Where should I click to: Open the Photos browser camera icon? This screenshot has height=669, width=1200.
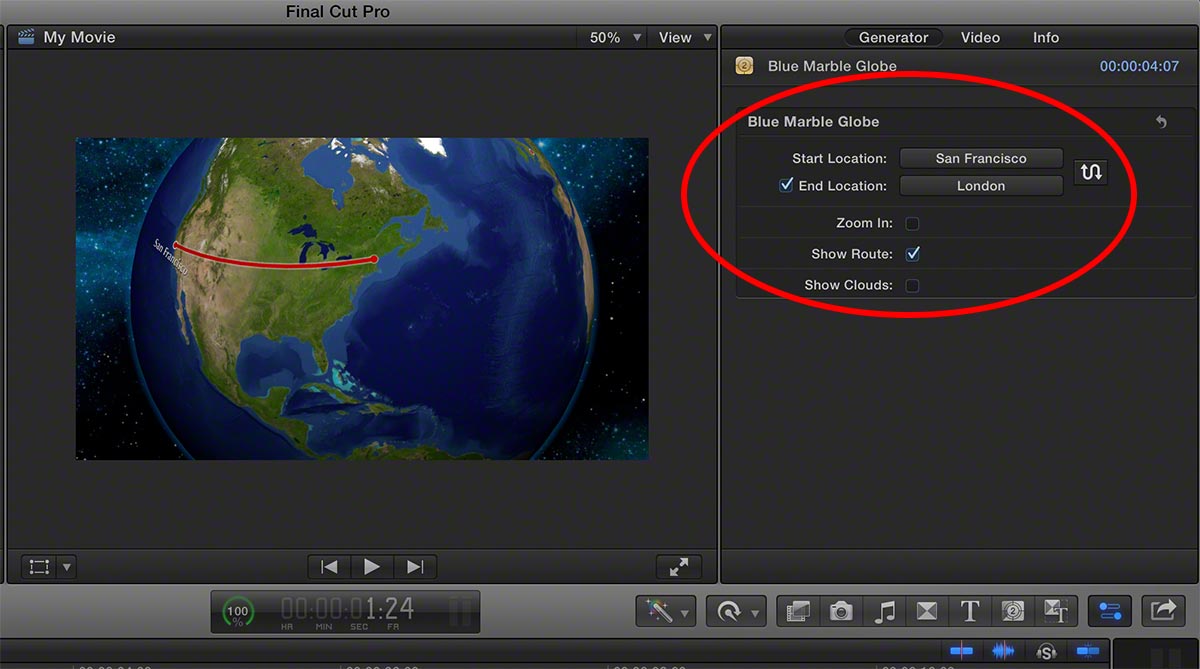coord(841,612)
